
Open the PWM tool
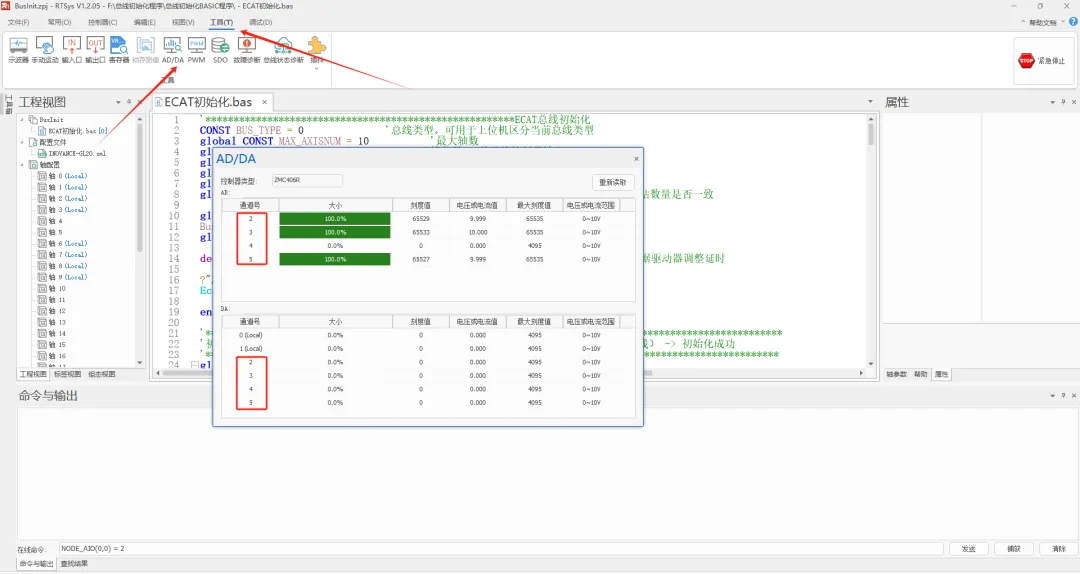196,50
